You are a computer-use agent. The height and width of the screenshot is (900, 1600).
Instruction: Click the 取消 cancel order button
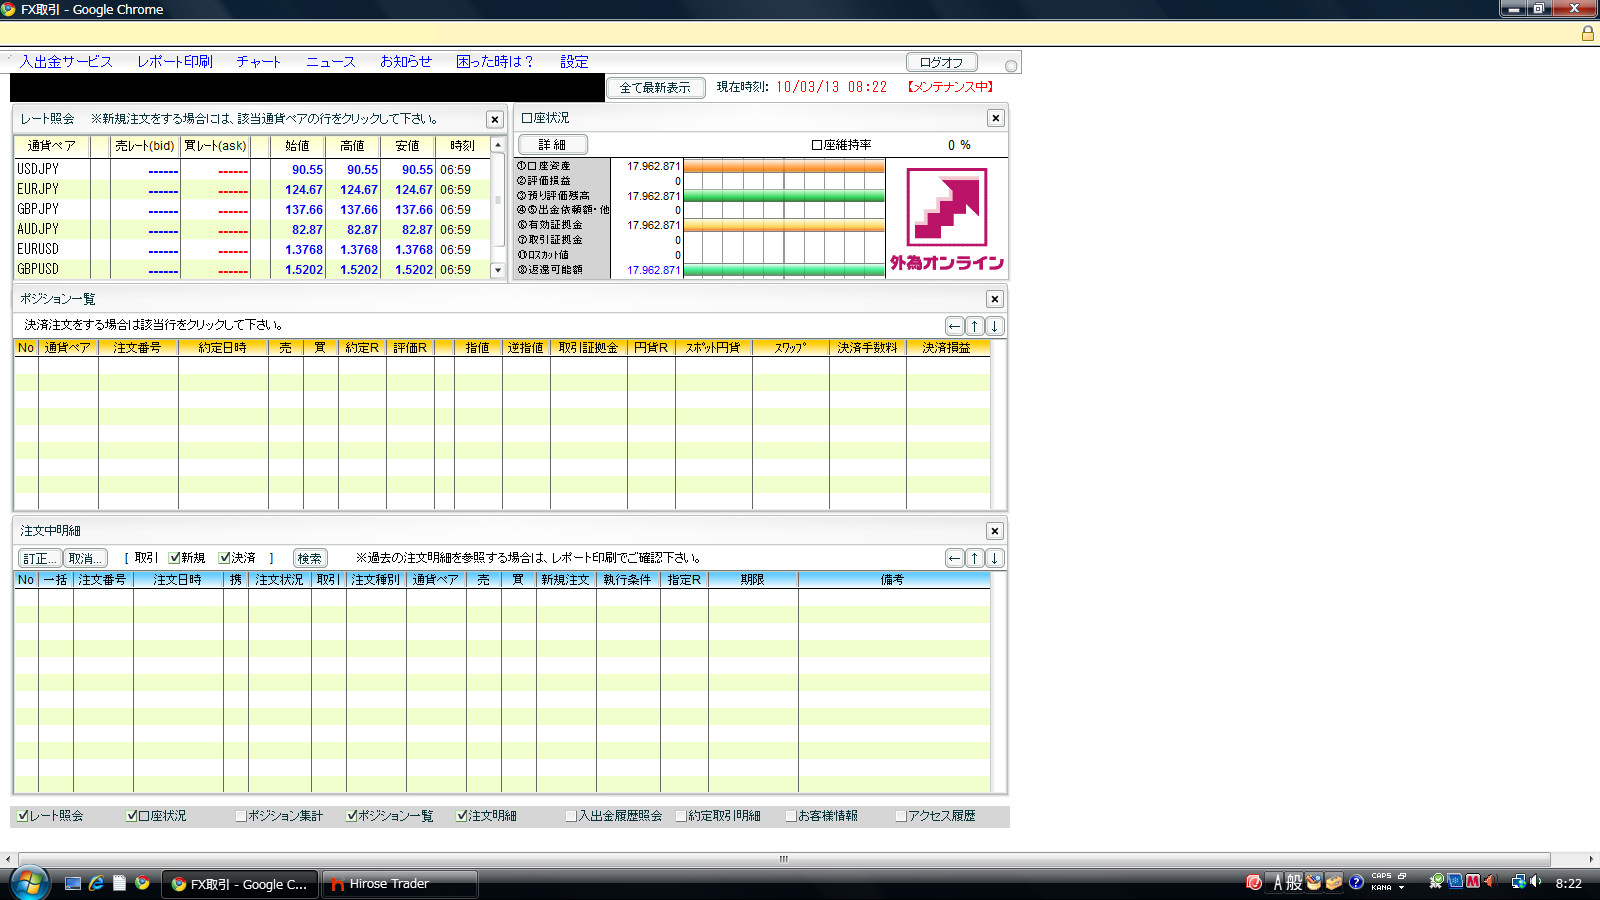pos(85,558)
